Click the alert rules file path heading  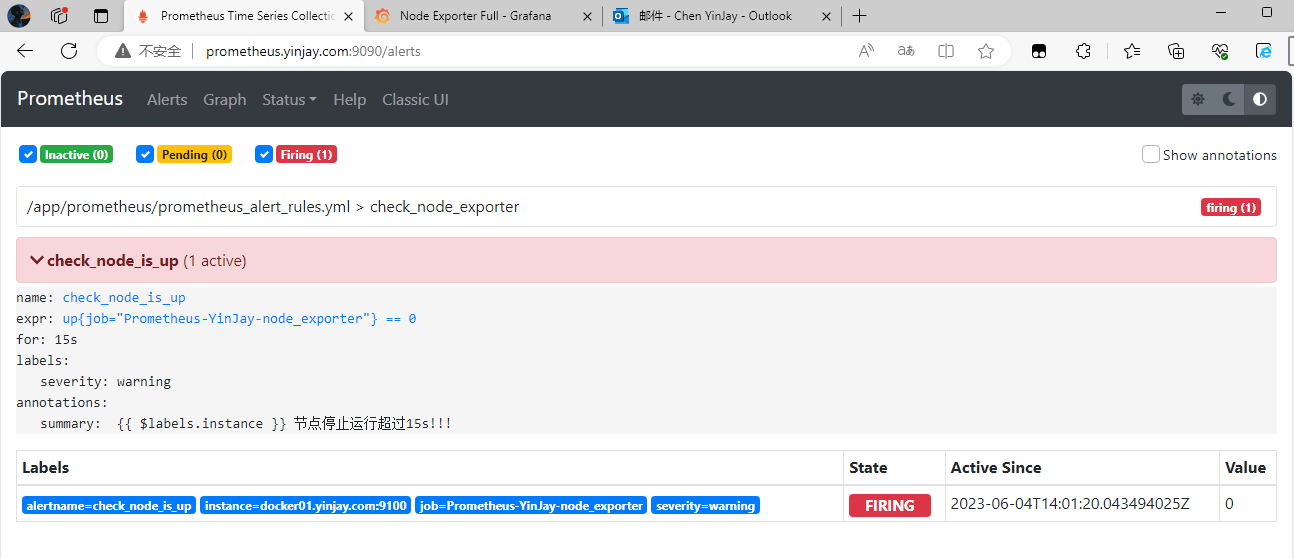273,207
